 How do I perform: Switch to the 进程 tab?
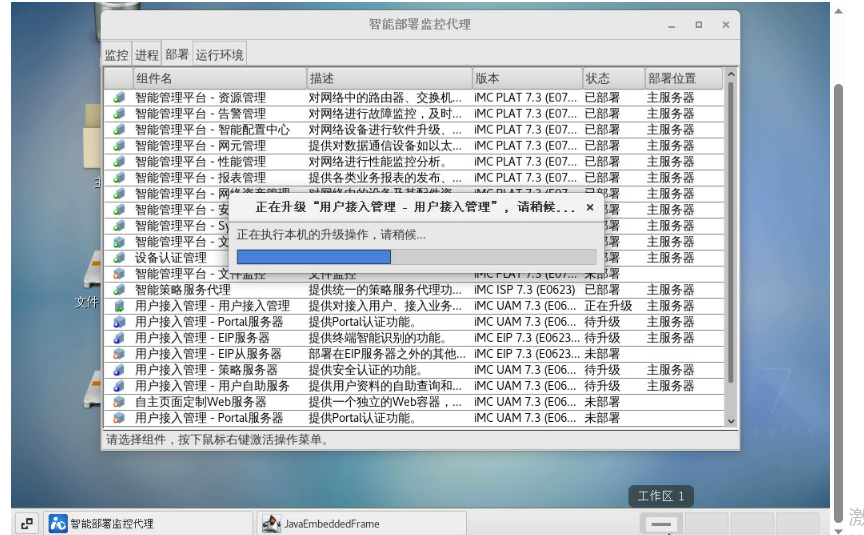click(x=147, y=55)
